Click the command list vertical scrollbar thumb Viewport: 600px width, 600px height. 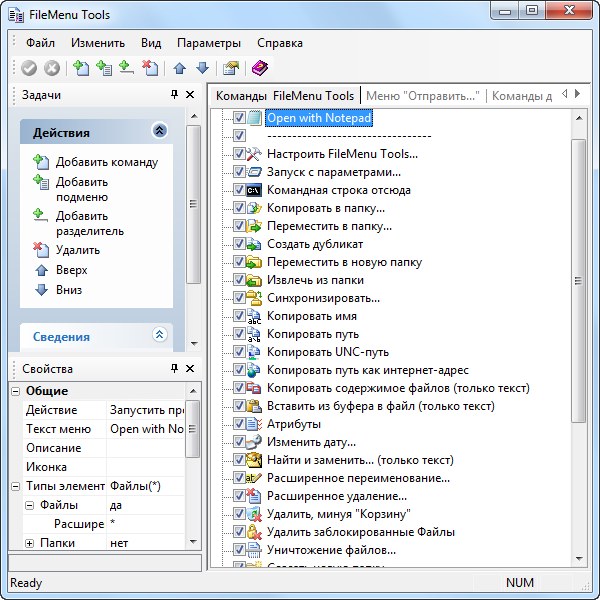pos(577,280)
